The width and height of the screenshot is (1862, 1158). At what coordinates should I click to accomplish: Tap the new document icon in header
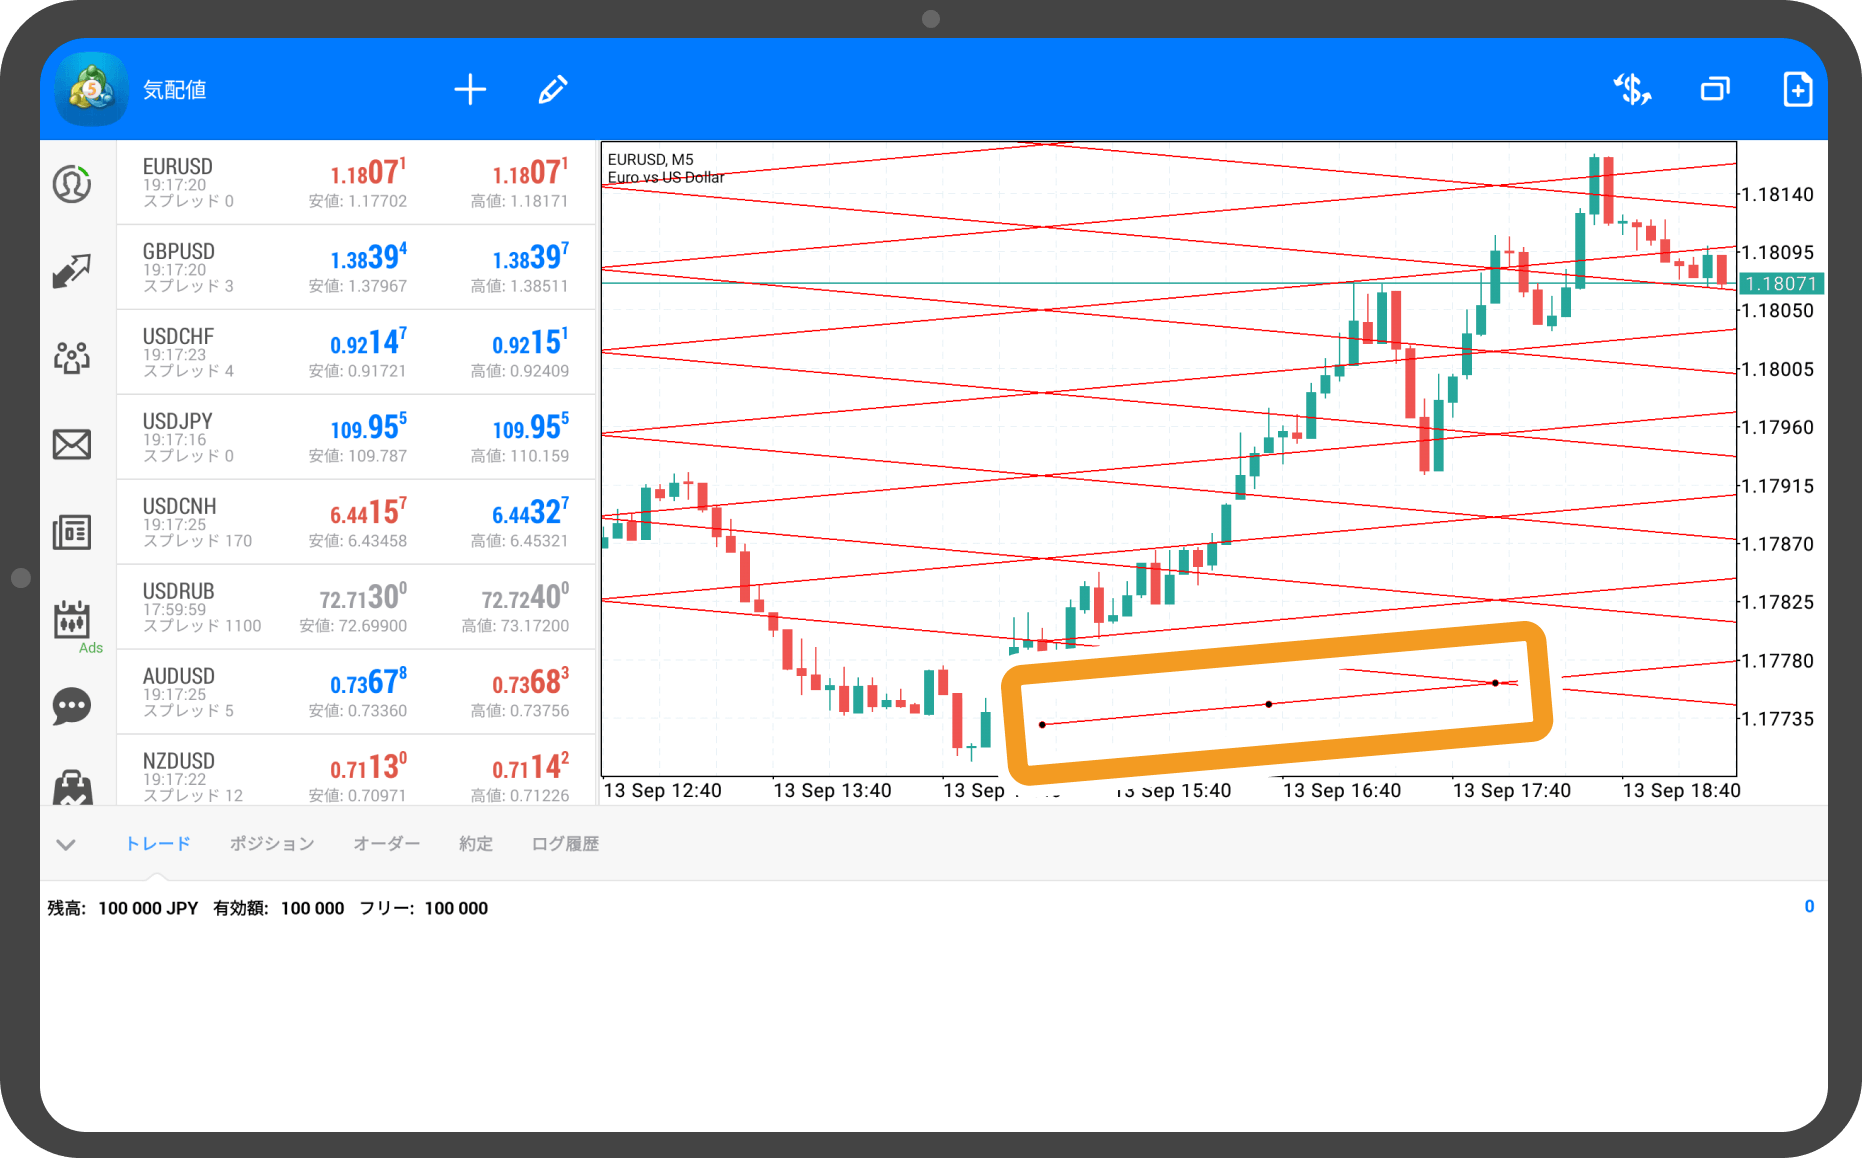(1798, 89)
